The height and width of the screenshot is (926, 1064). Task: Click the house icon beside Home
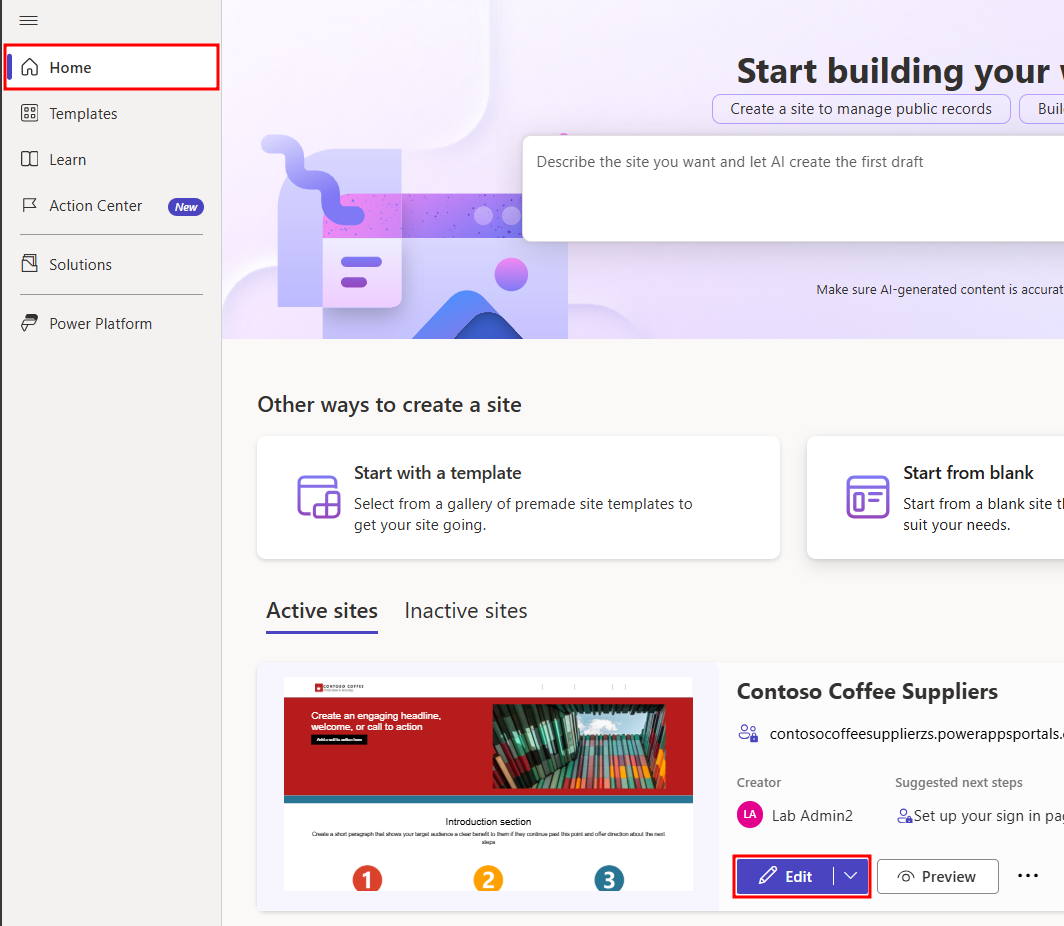click(x=29, y=67)
